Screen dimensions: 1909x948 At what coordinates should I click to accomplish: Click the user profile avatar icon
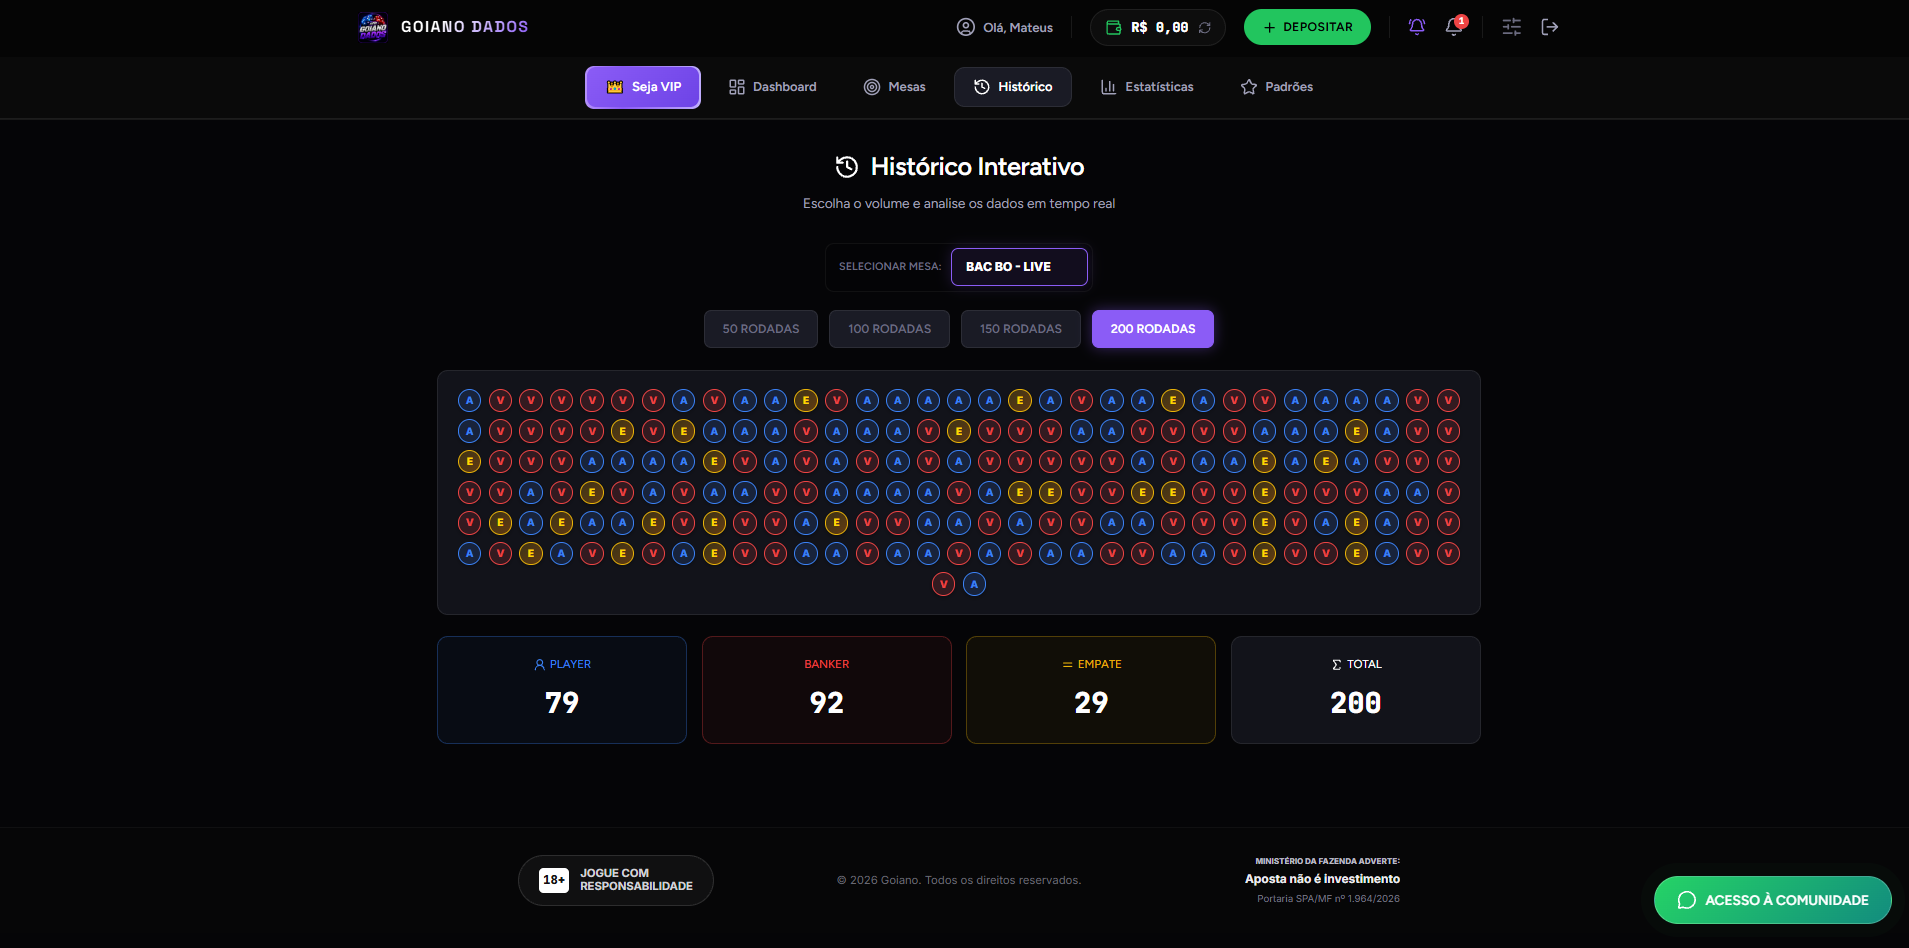965,27
